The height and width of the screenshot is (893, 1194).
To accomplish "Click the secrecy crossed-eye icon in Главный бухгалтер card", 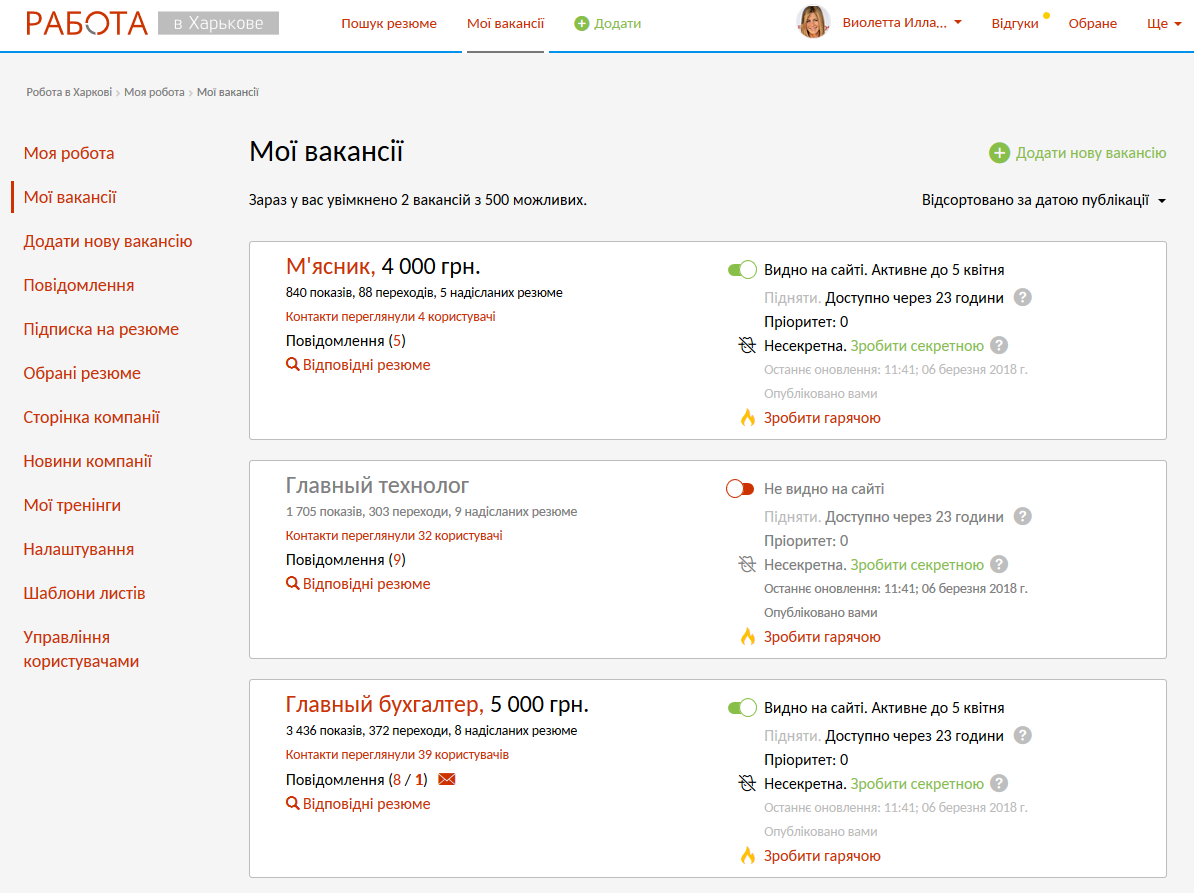I will [747, 784].
